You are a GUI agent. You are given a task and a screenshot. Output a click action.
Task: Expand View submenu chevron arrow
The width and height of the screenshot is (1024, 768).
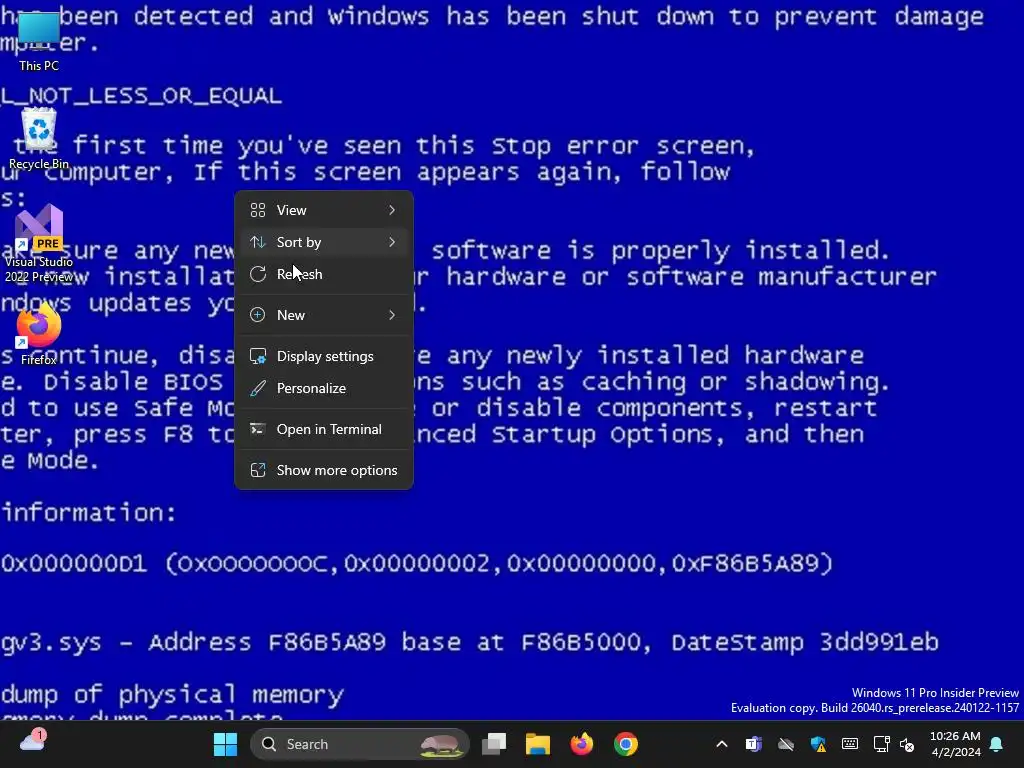[392, 210]
